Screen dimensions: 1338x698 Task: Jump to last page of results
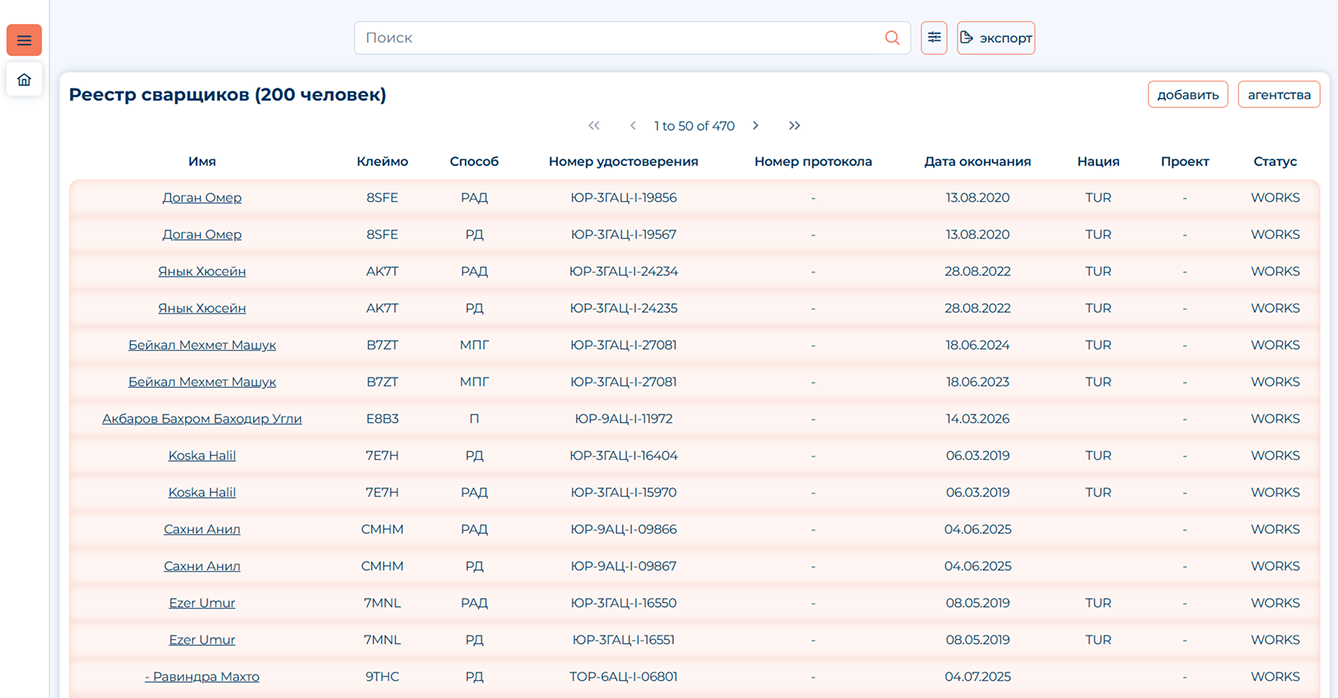[794, 126]
